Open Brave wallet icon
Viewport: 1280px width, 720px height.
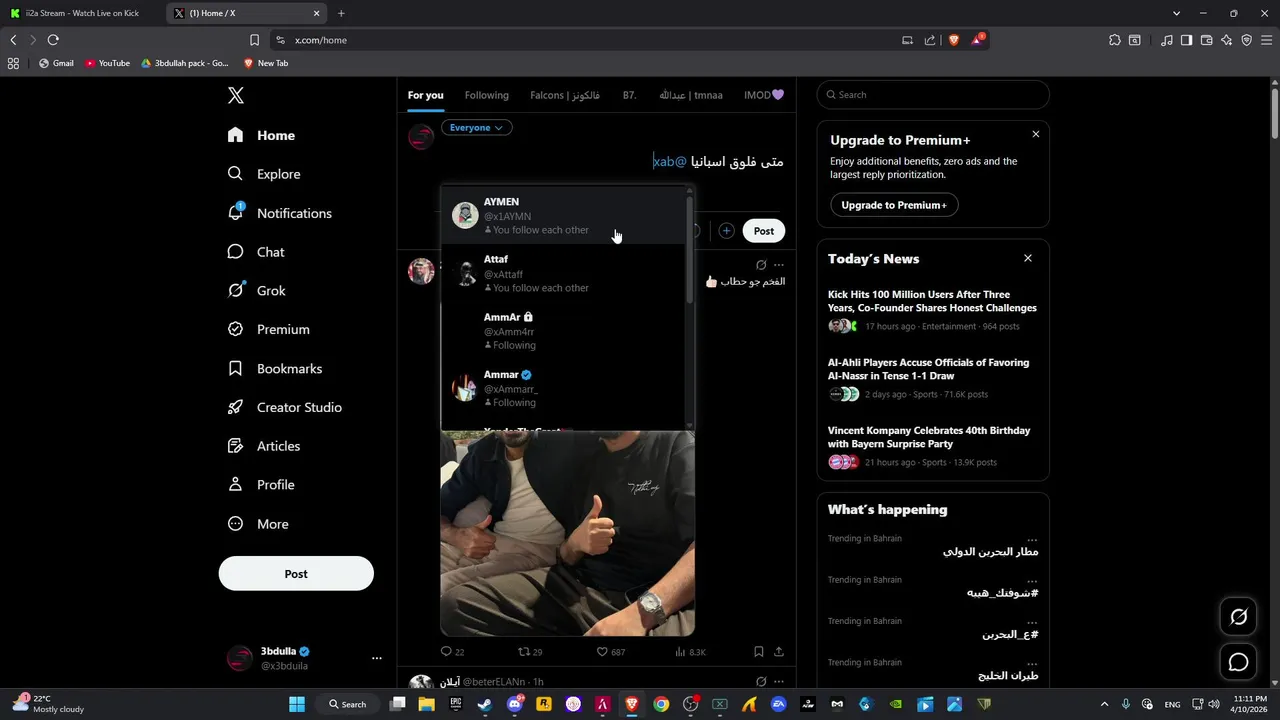click(1207, 40)
